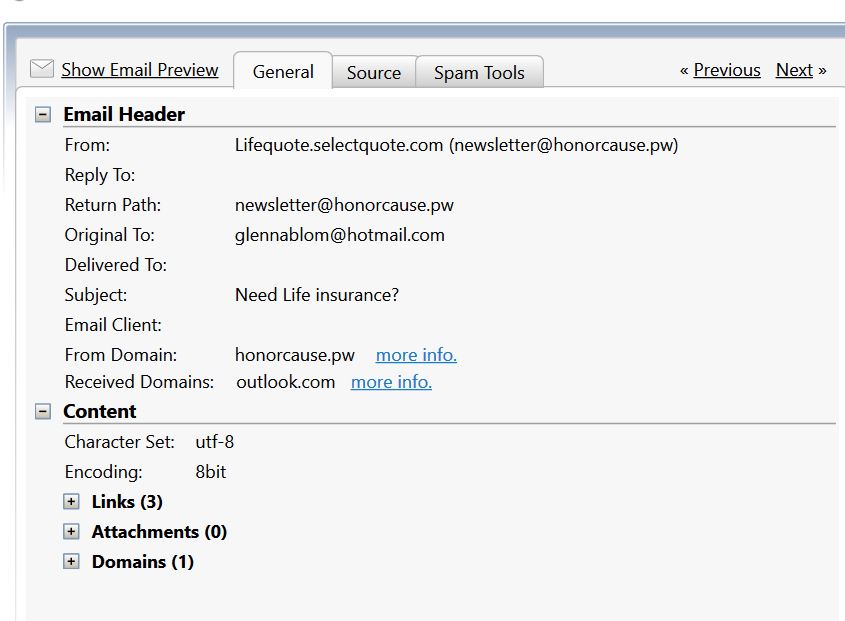845x621 pixels.
Task: Collapse the Content section
Action: pyautogui.click(x=43, y=411)
